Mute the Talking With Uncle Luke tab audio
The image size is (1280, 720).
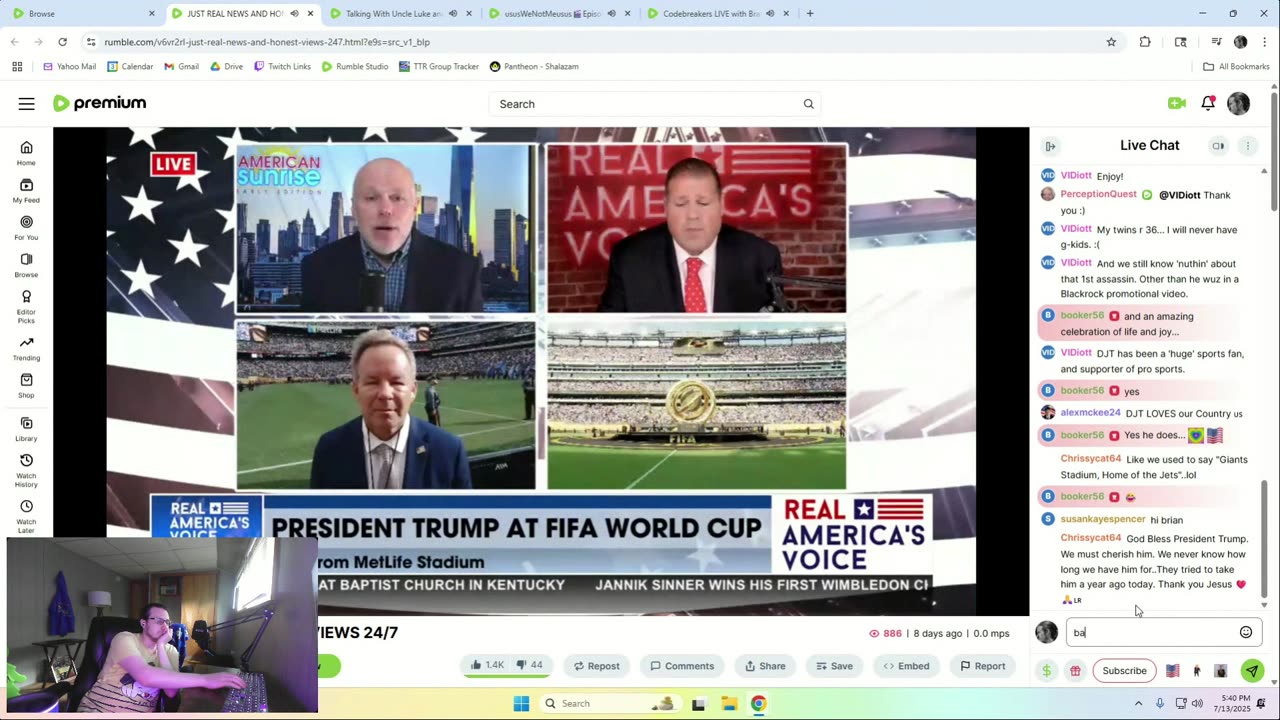point(452,14)
